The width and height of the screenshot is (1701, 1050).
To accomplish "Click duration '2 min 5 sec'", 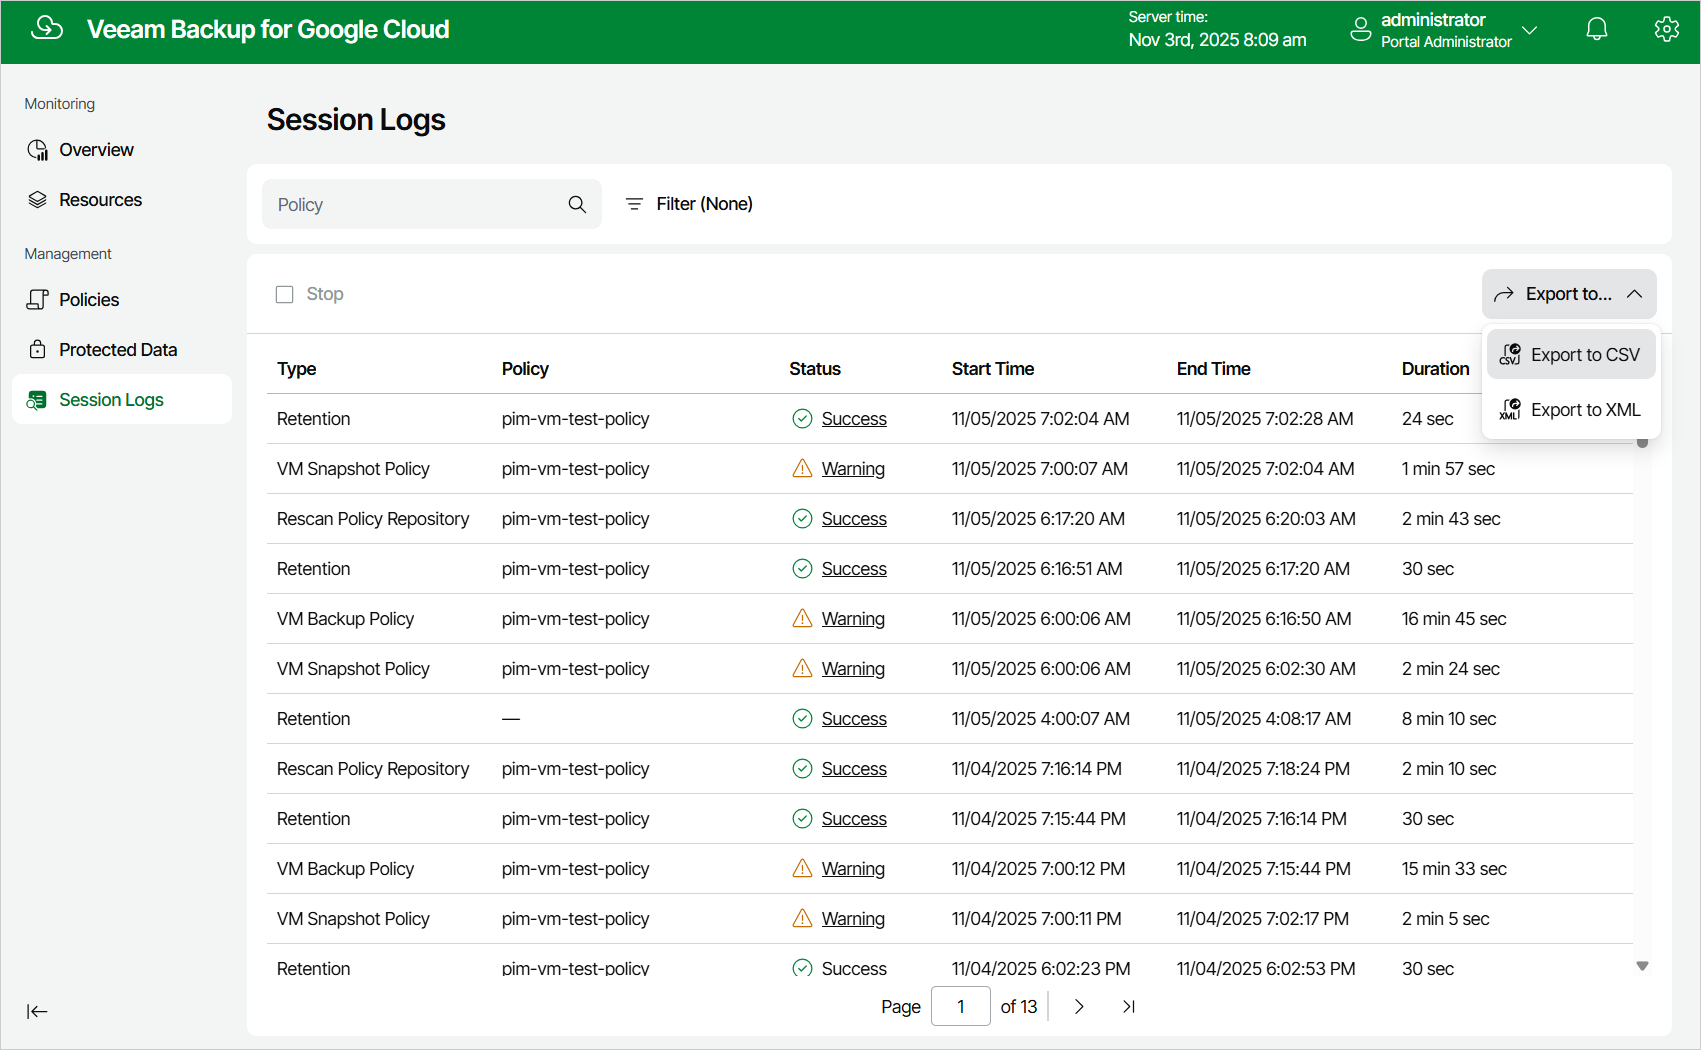I will pos(1446,919).
